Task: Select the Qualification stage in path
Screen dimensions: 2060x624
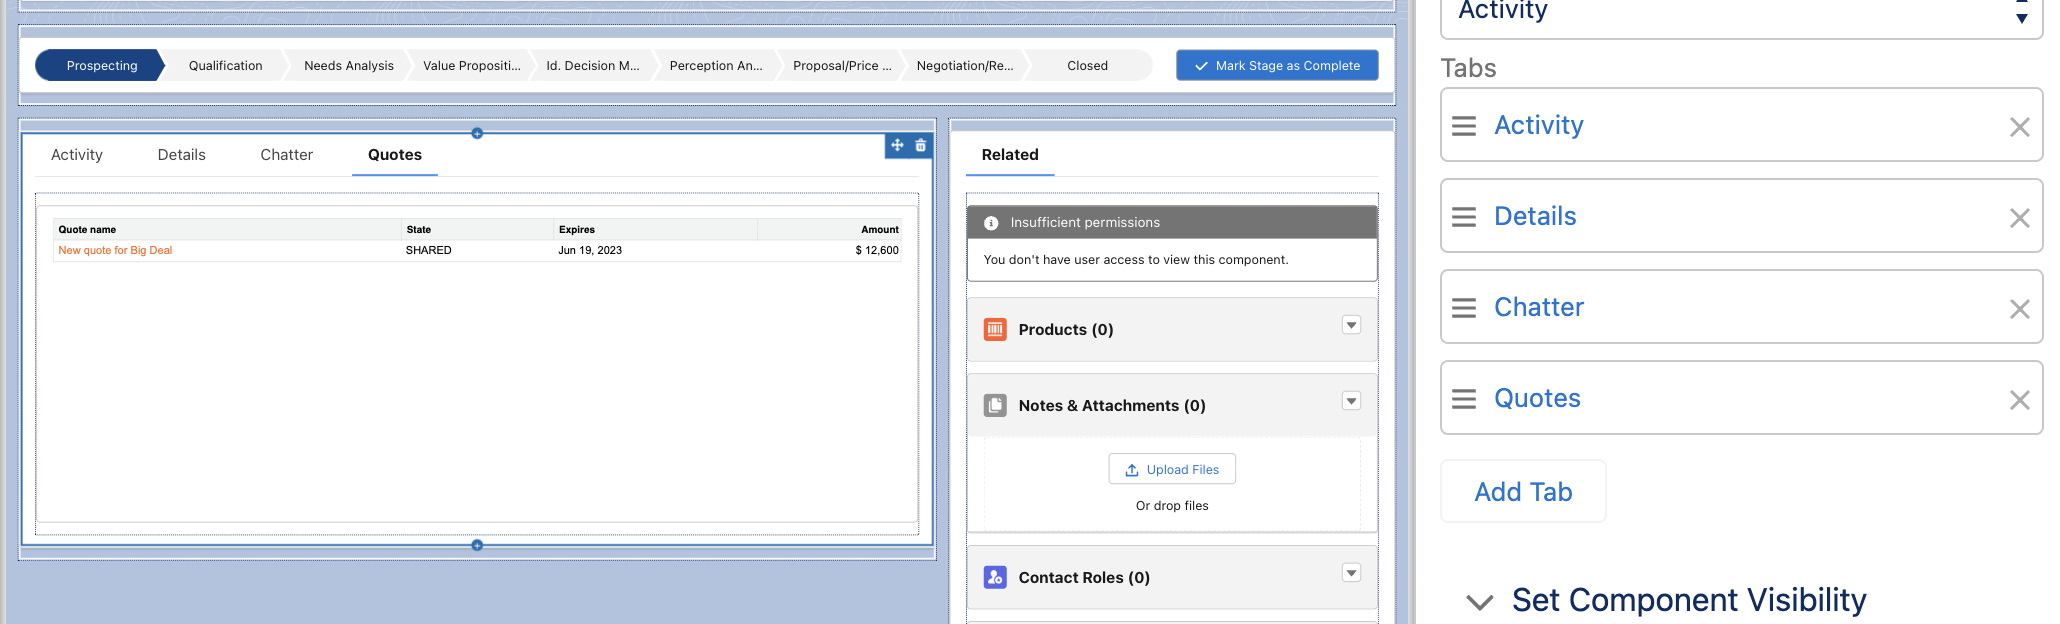Action: click(x=225, y=66)
